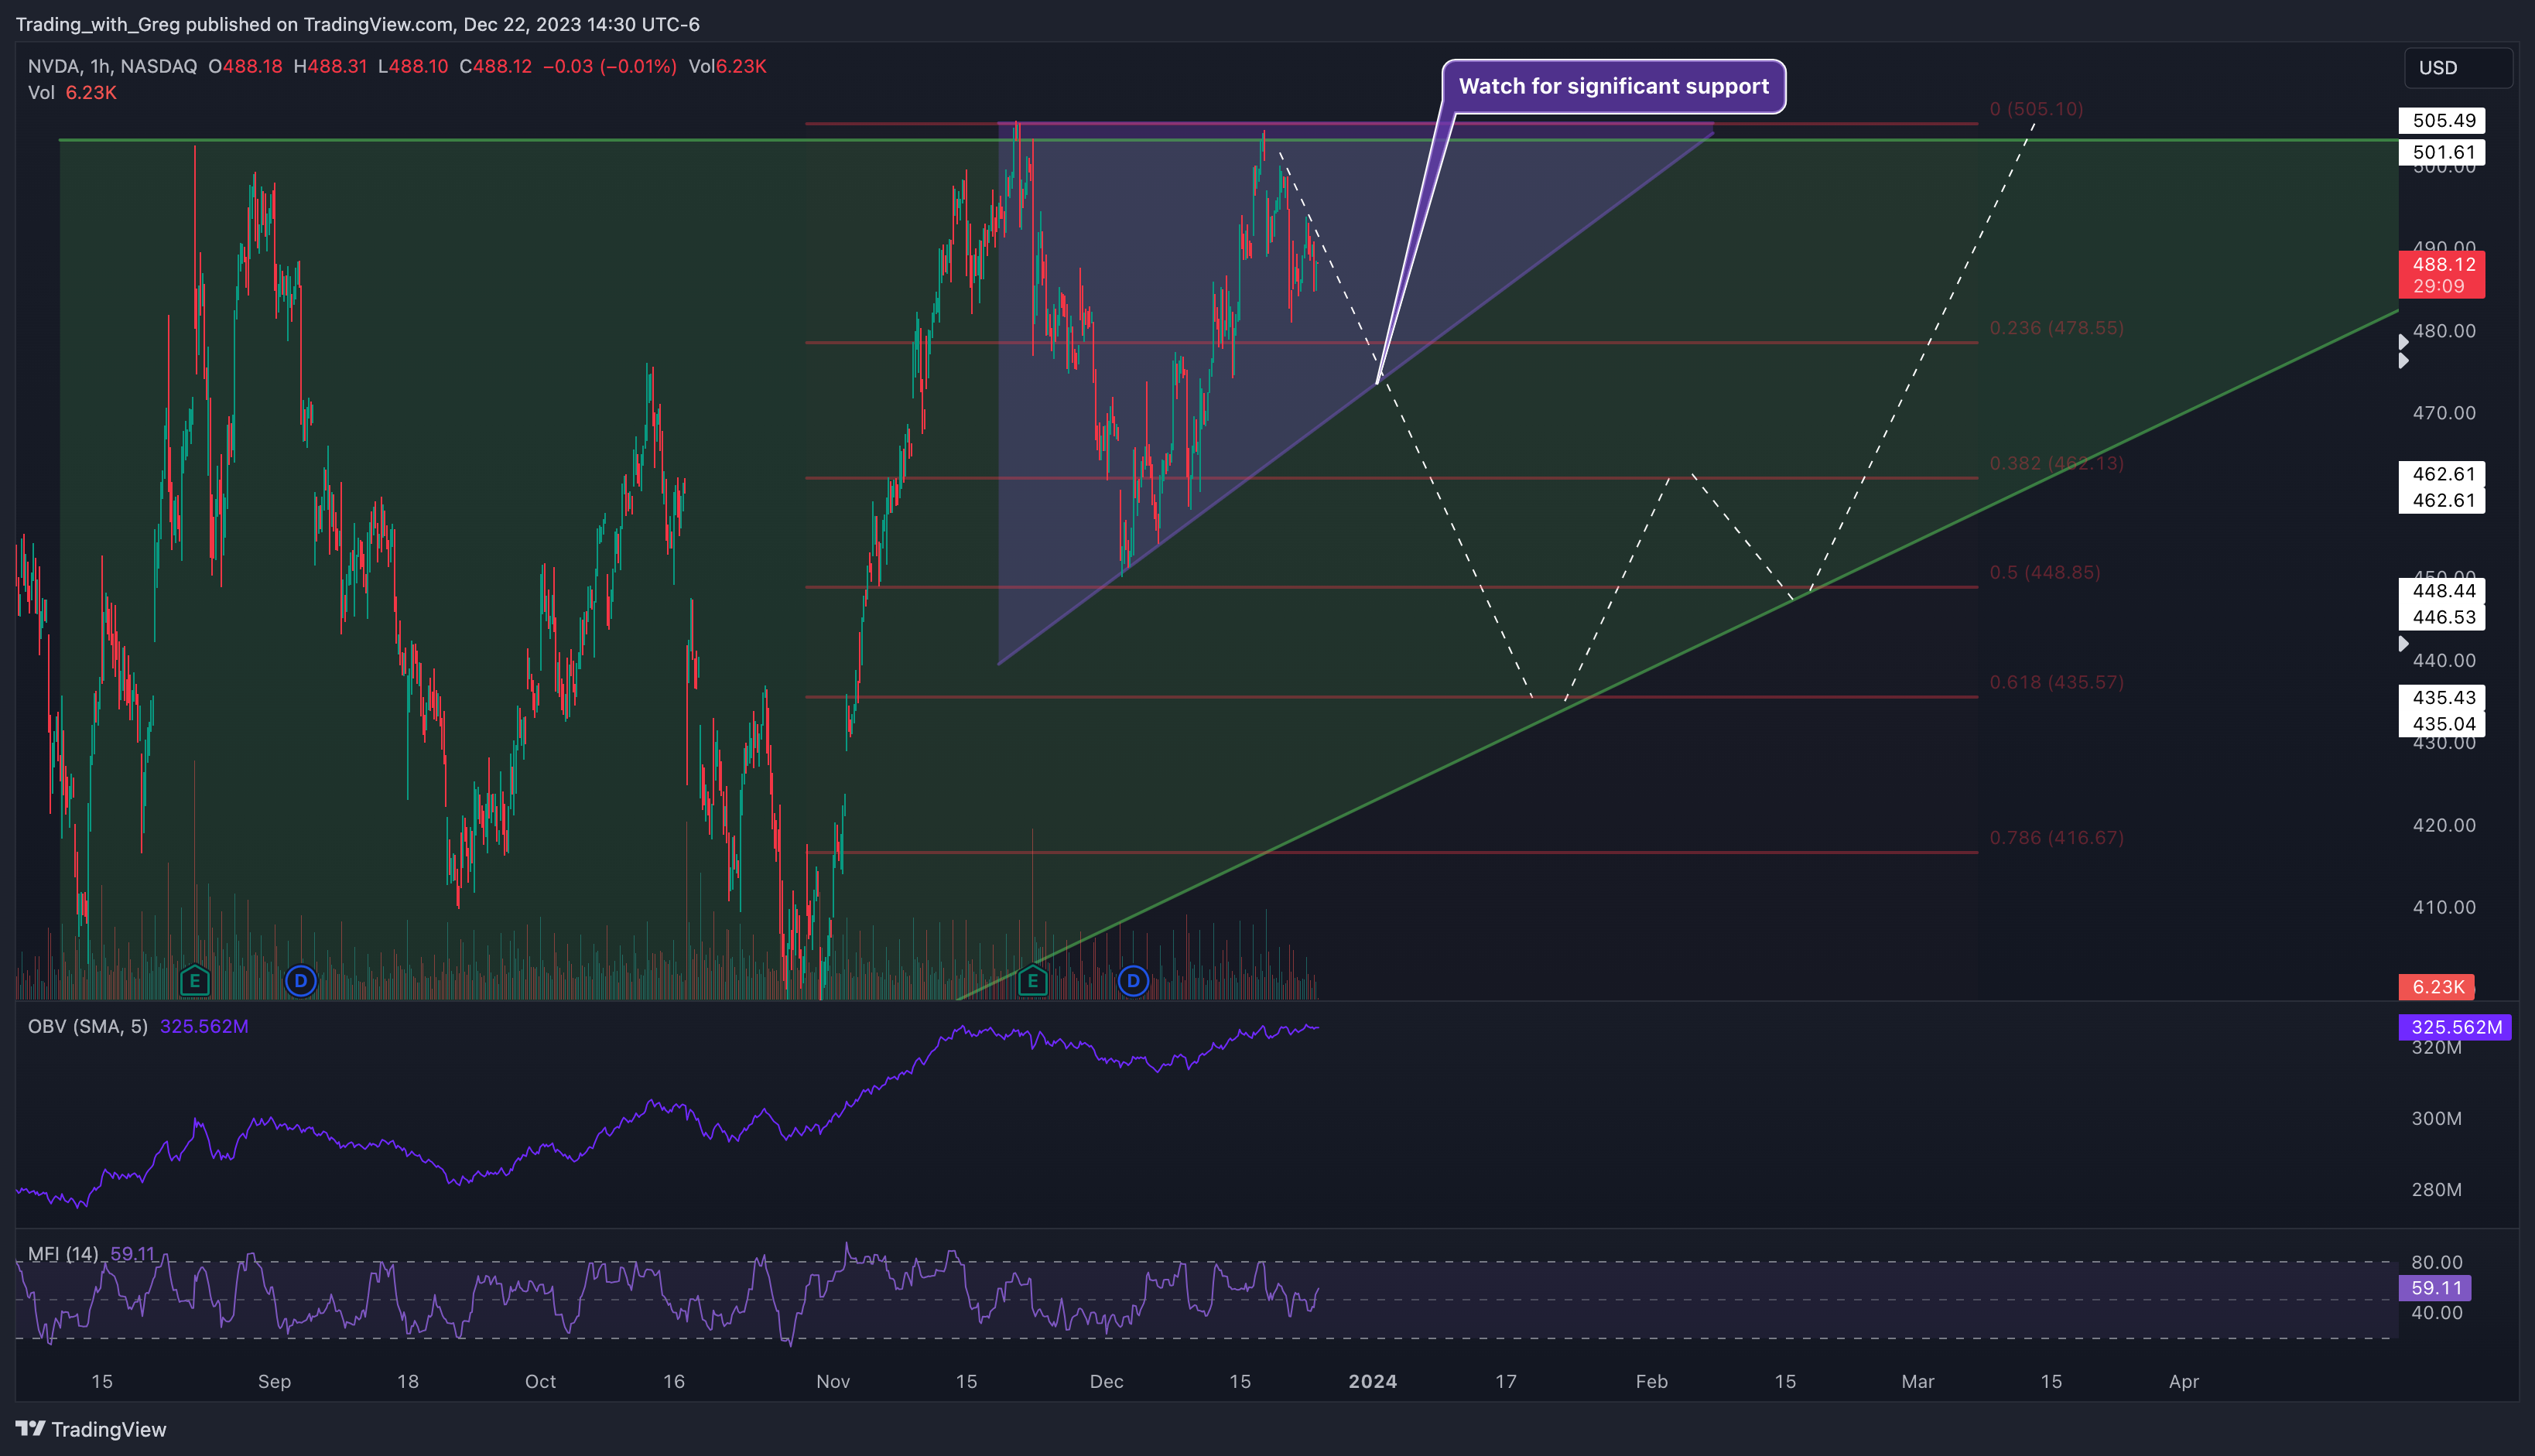Click the Apr label on the time axis

tap(2183, 1381)
